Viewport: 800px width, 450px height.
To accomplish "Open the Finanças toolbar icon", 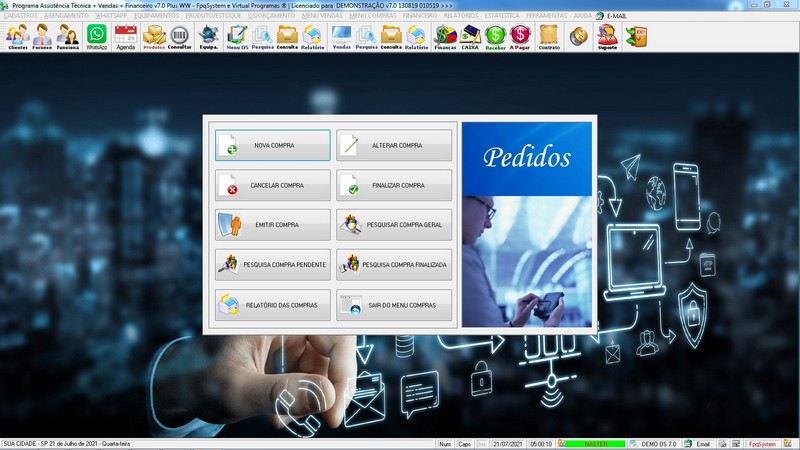I will pos(445,37).
